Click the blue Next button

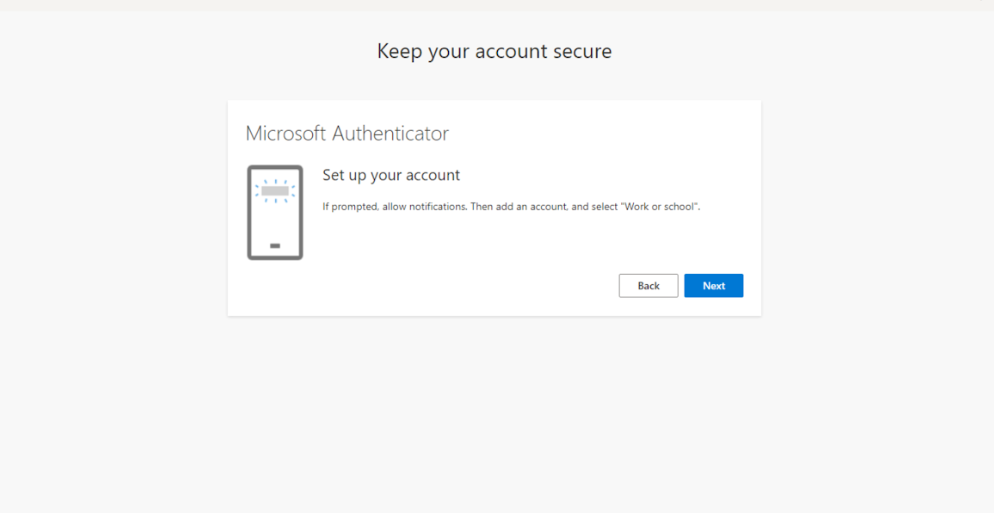[x=713, y=286]
